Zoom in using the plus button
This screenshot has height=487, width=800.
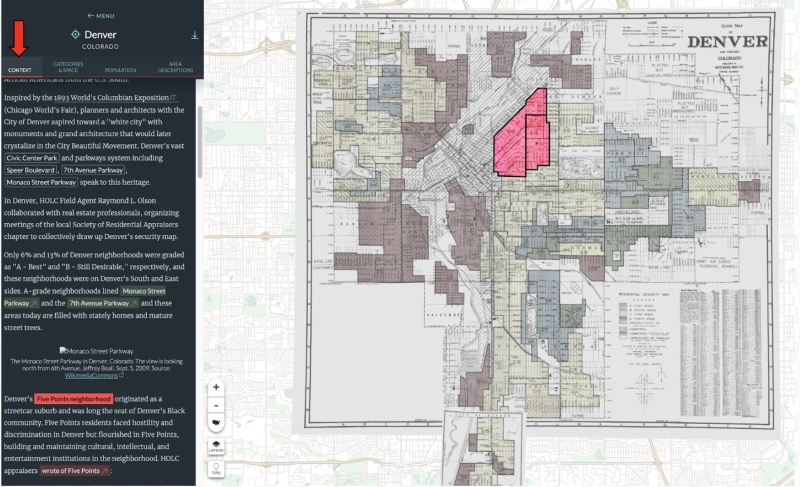pos(216,387)
